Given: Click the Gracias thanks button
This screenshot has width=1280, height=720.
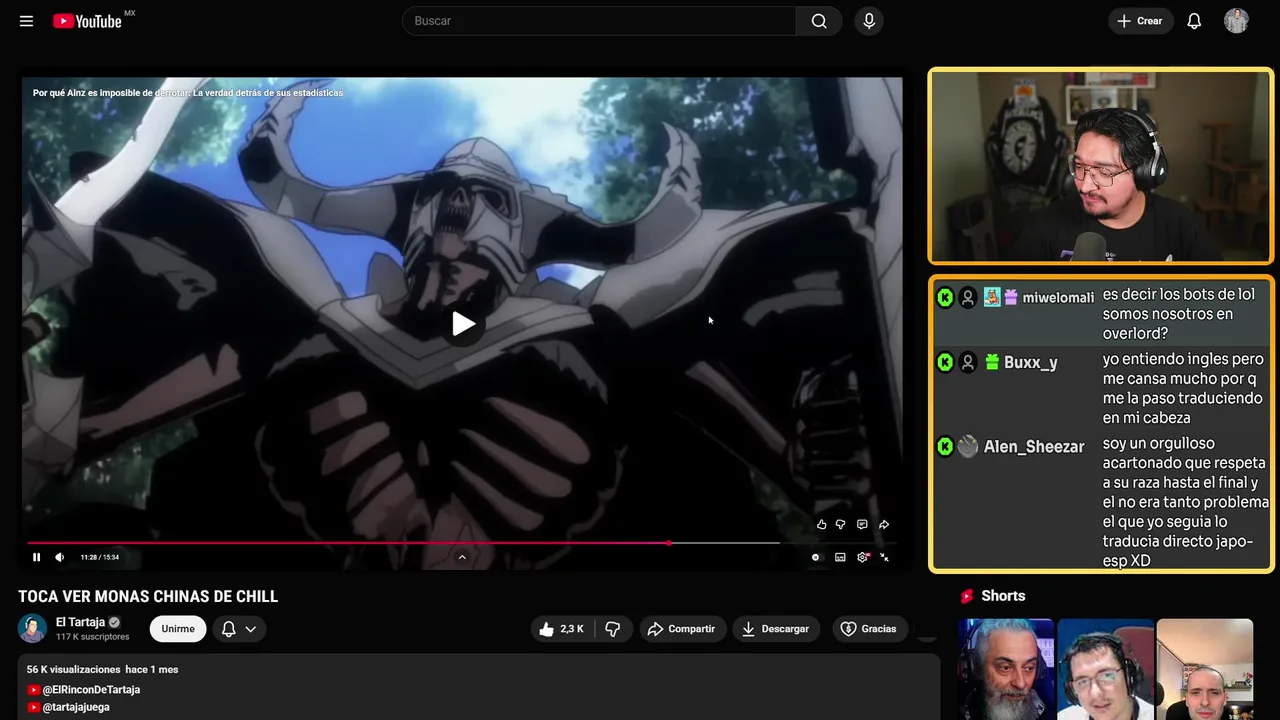Looking at the screenshot, I should 869,629.
